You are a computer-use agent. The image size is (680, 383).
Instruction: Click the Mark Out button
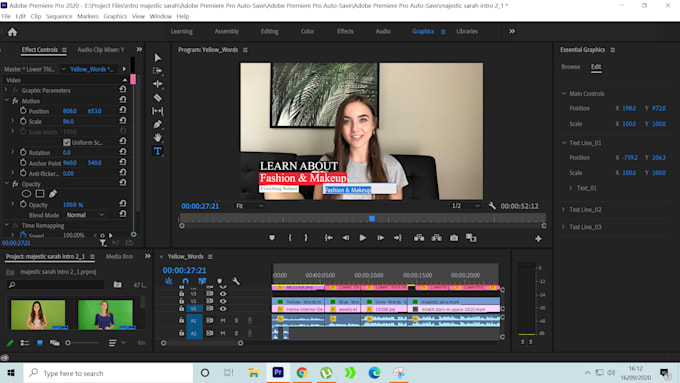[306, 238]
